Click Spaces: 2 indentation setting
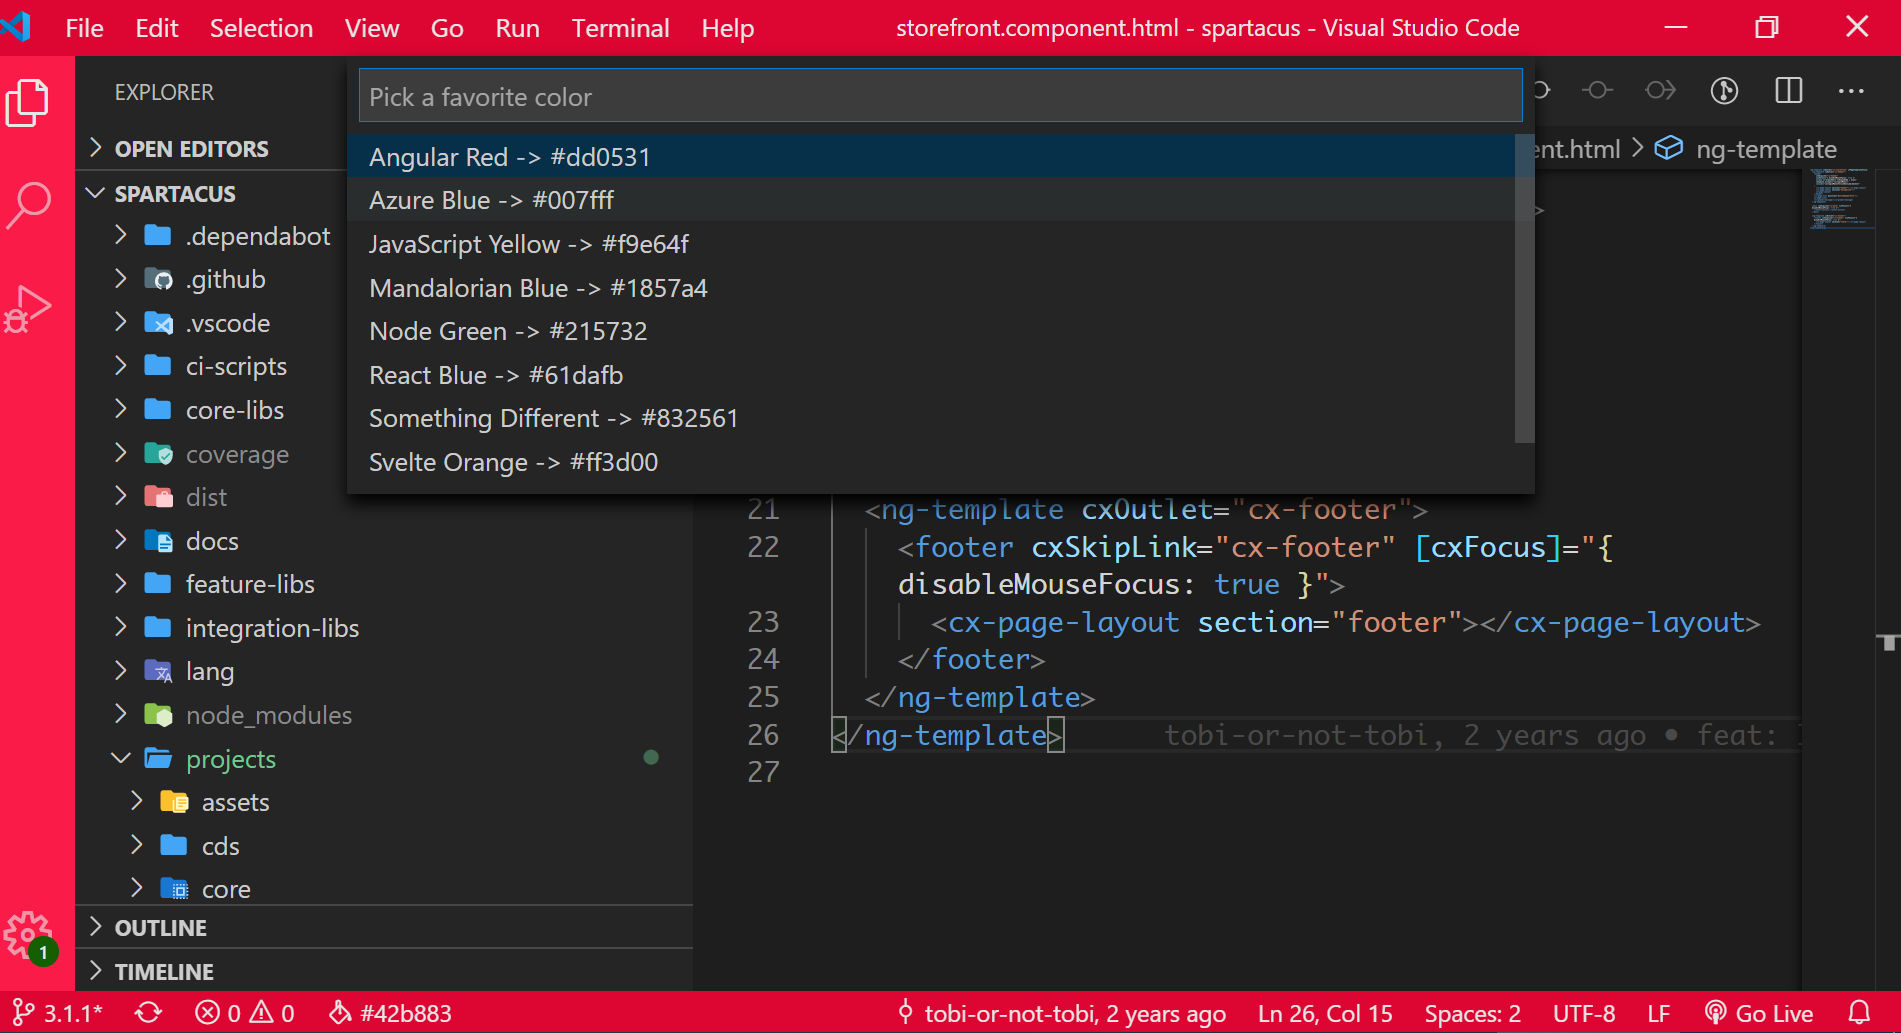Screen dimensions: 1901x1033 [1472, 1012]
